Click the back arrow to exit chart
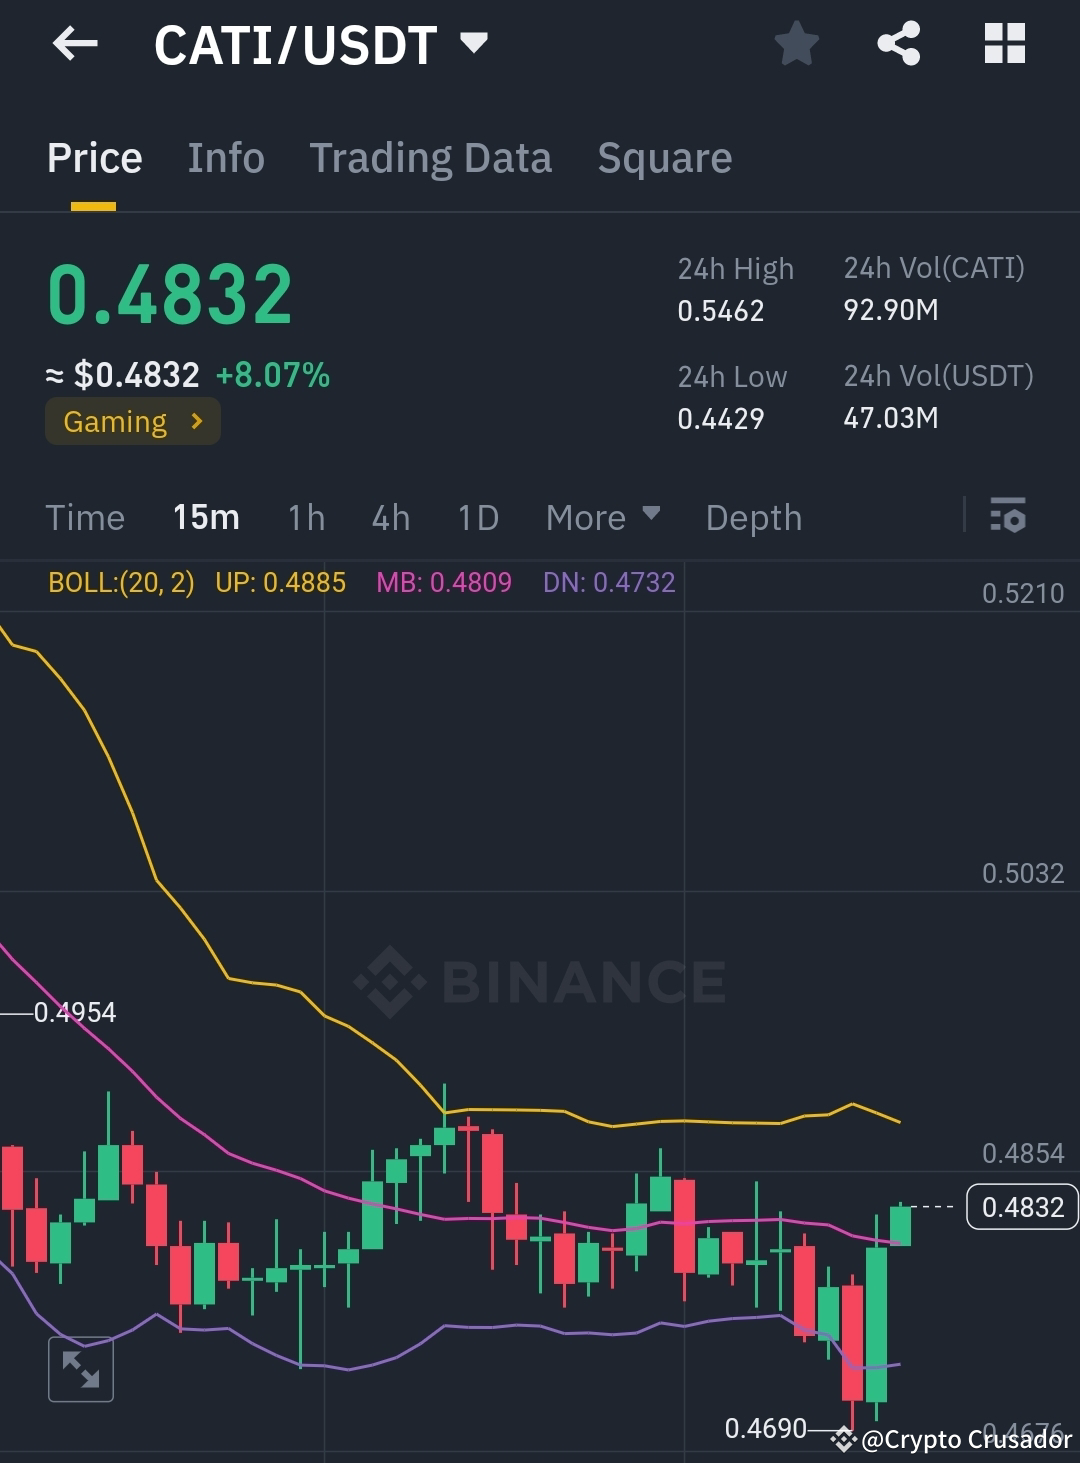 tap(75, 43)
